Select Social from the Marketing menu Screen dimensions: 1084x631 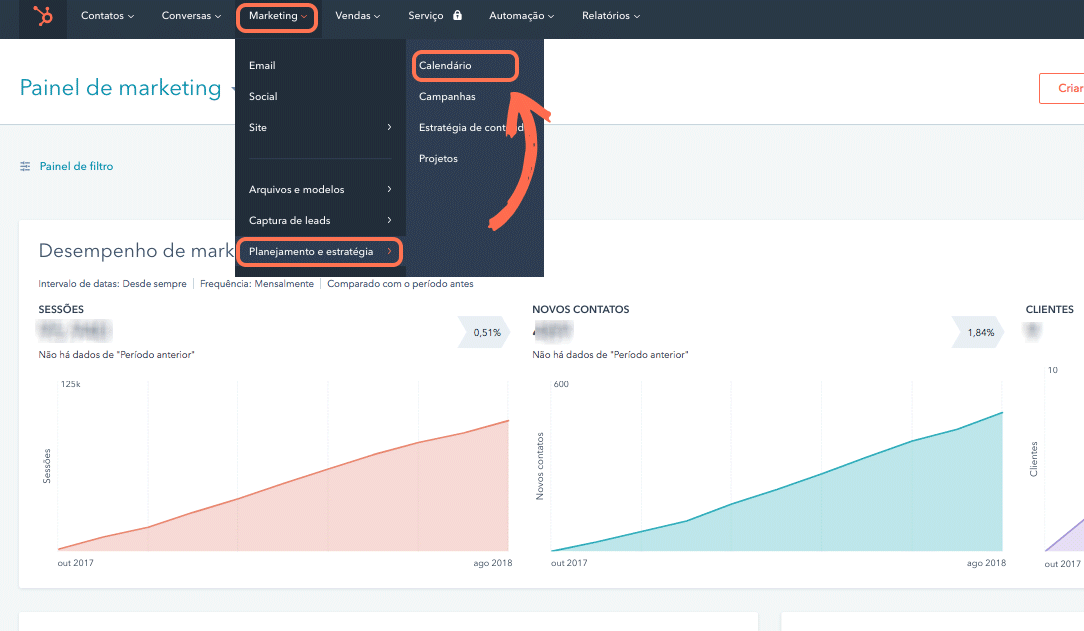[263, 96]
